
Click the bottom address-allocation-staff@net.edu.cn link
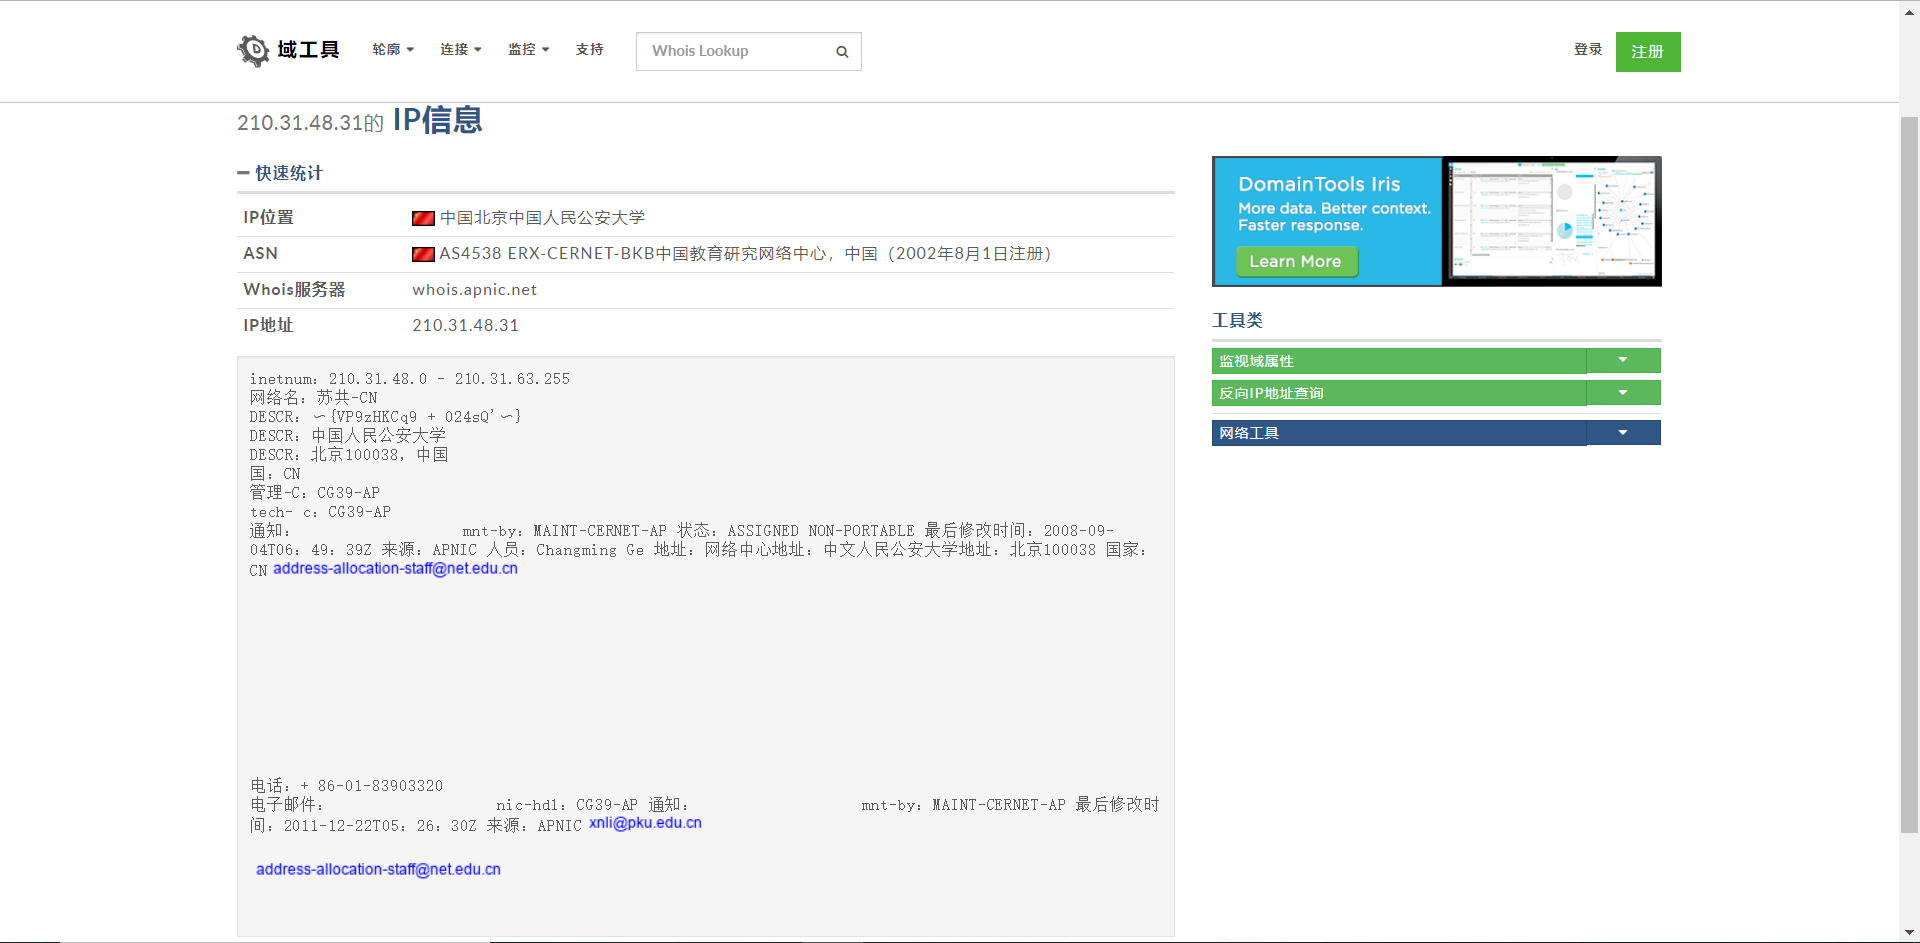[378, 870]
